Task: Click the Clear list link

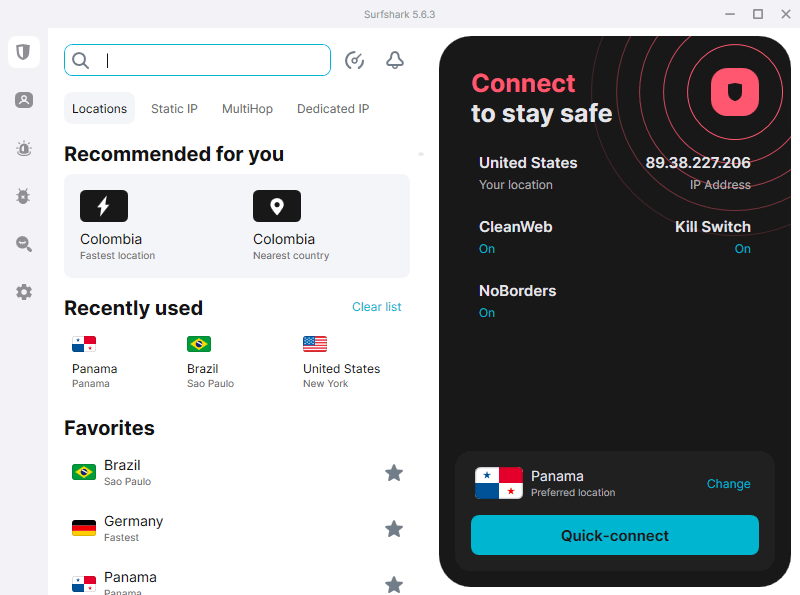Action: click(377, 307)
